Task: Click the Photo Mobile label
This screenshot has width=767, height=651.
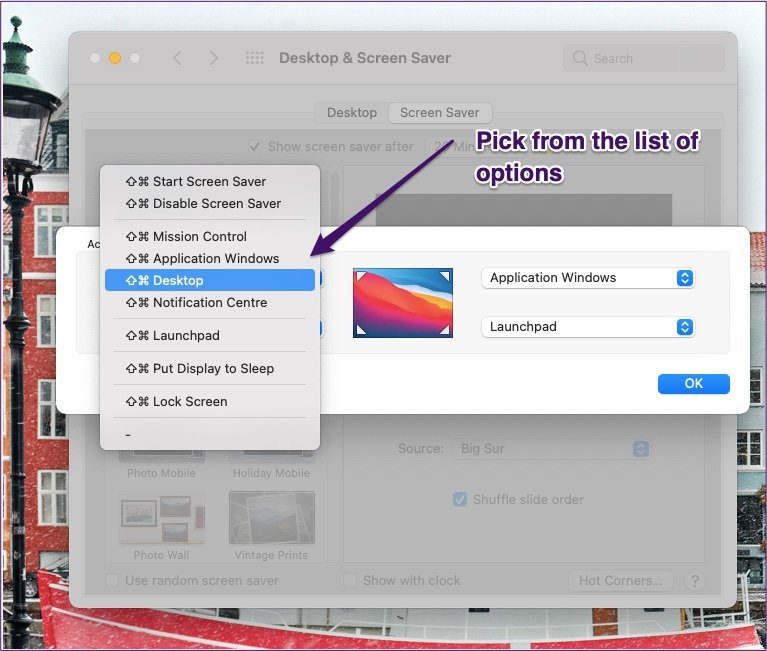Action: coord(161,473)
